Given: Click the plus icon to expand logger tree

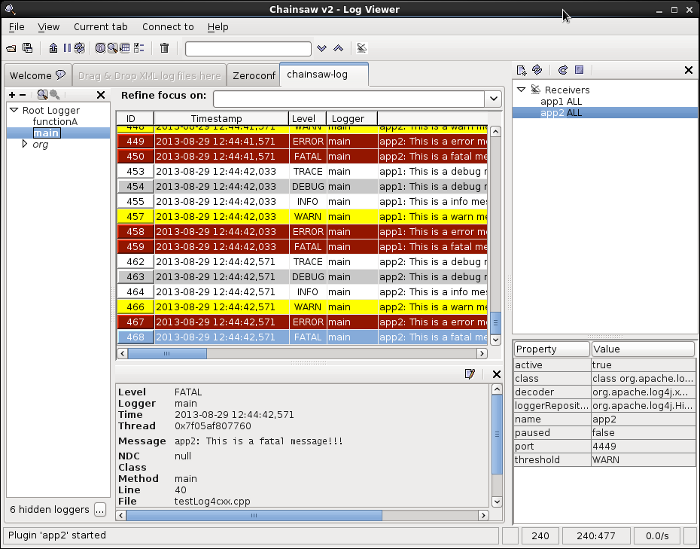Looking at the screenshot, I should point(11,95).
